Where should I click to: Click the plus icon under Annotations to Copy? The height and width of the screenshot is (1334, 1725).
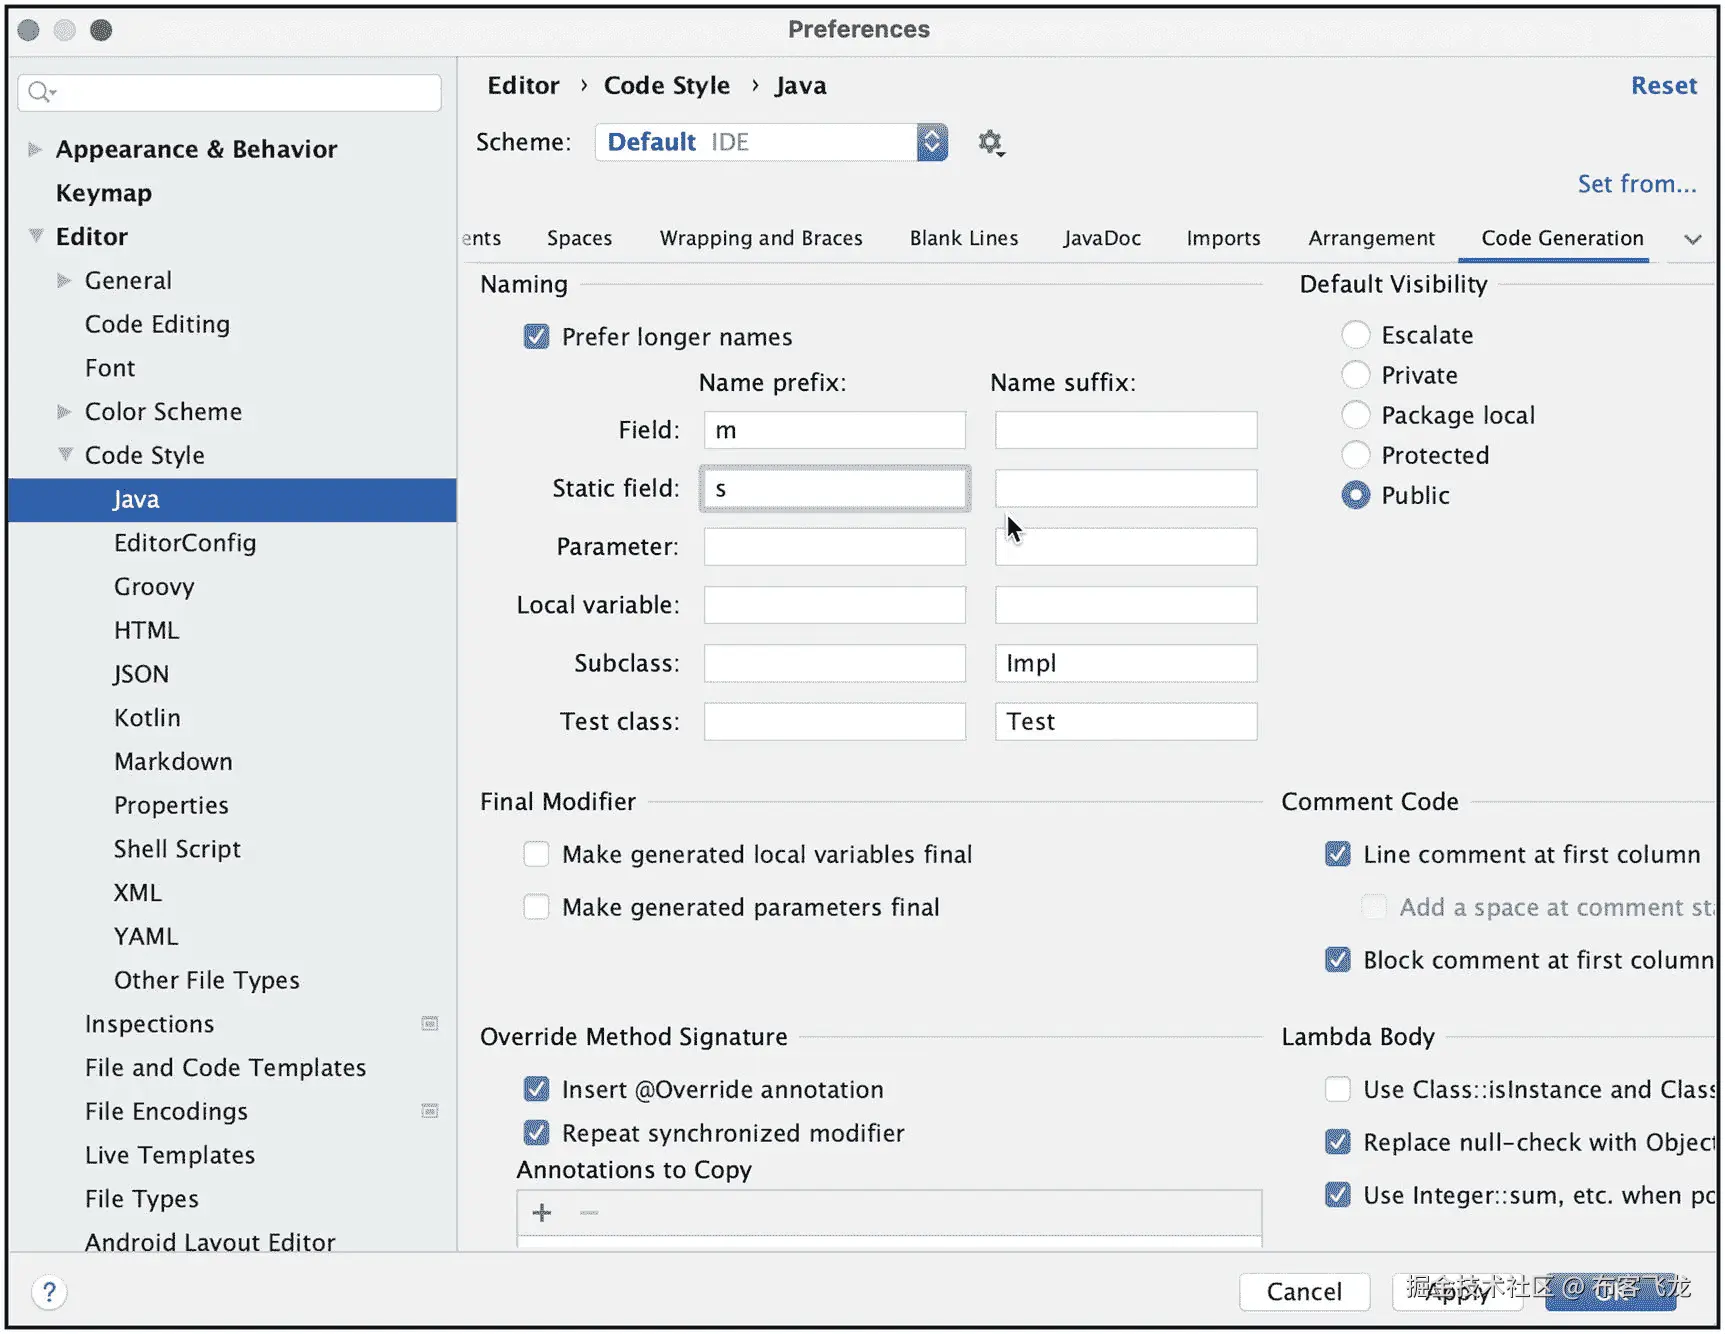[542, 1213]
